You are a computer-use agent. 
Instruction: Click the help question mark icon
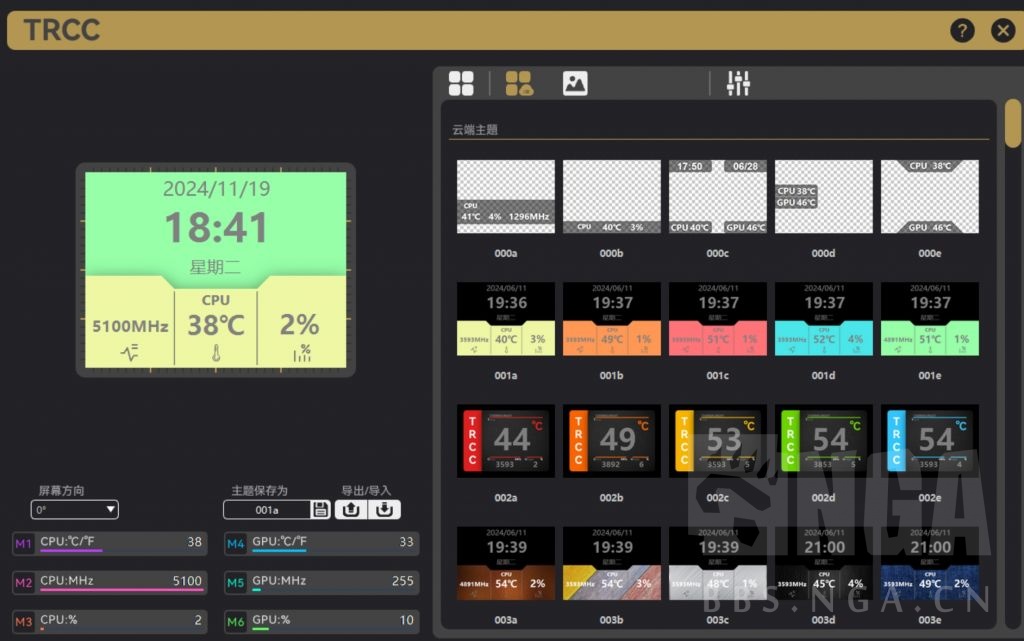coord(962,31)
